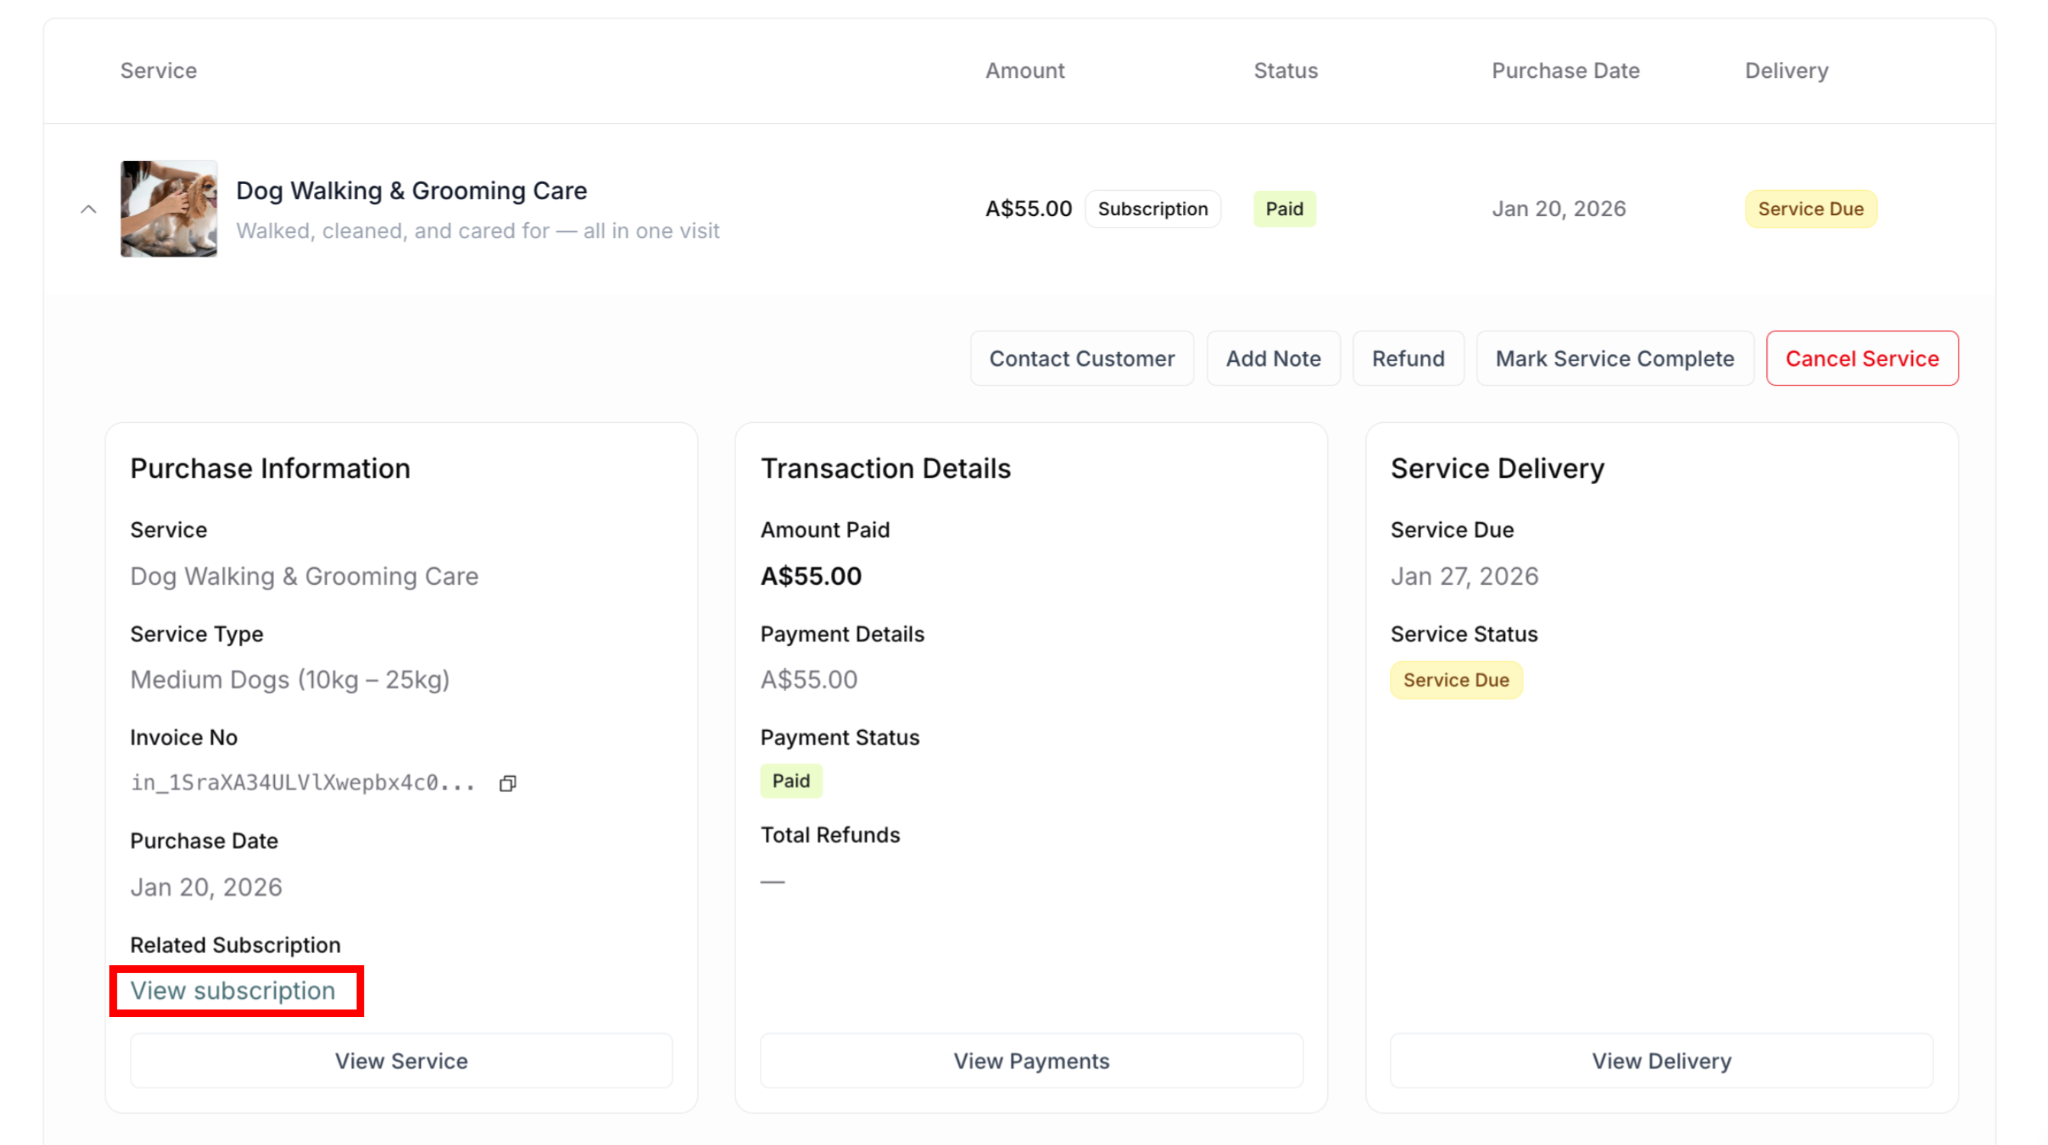Open the View subscription link

coord(233,991)
